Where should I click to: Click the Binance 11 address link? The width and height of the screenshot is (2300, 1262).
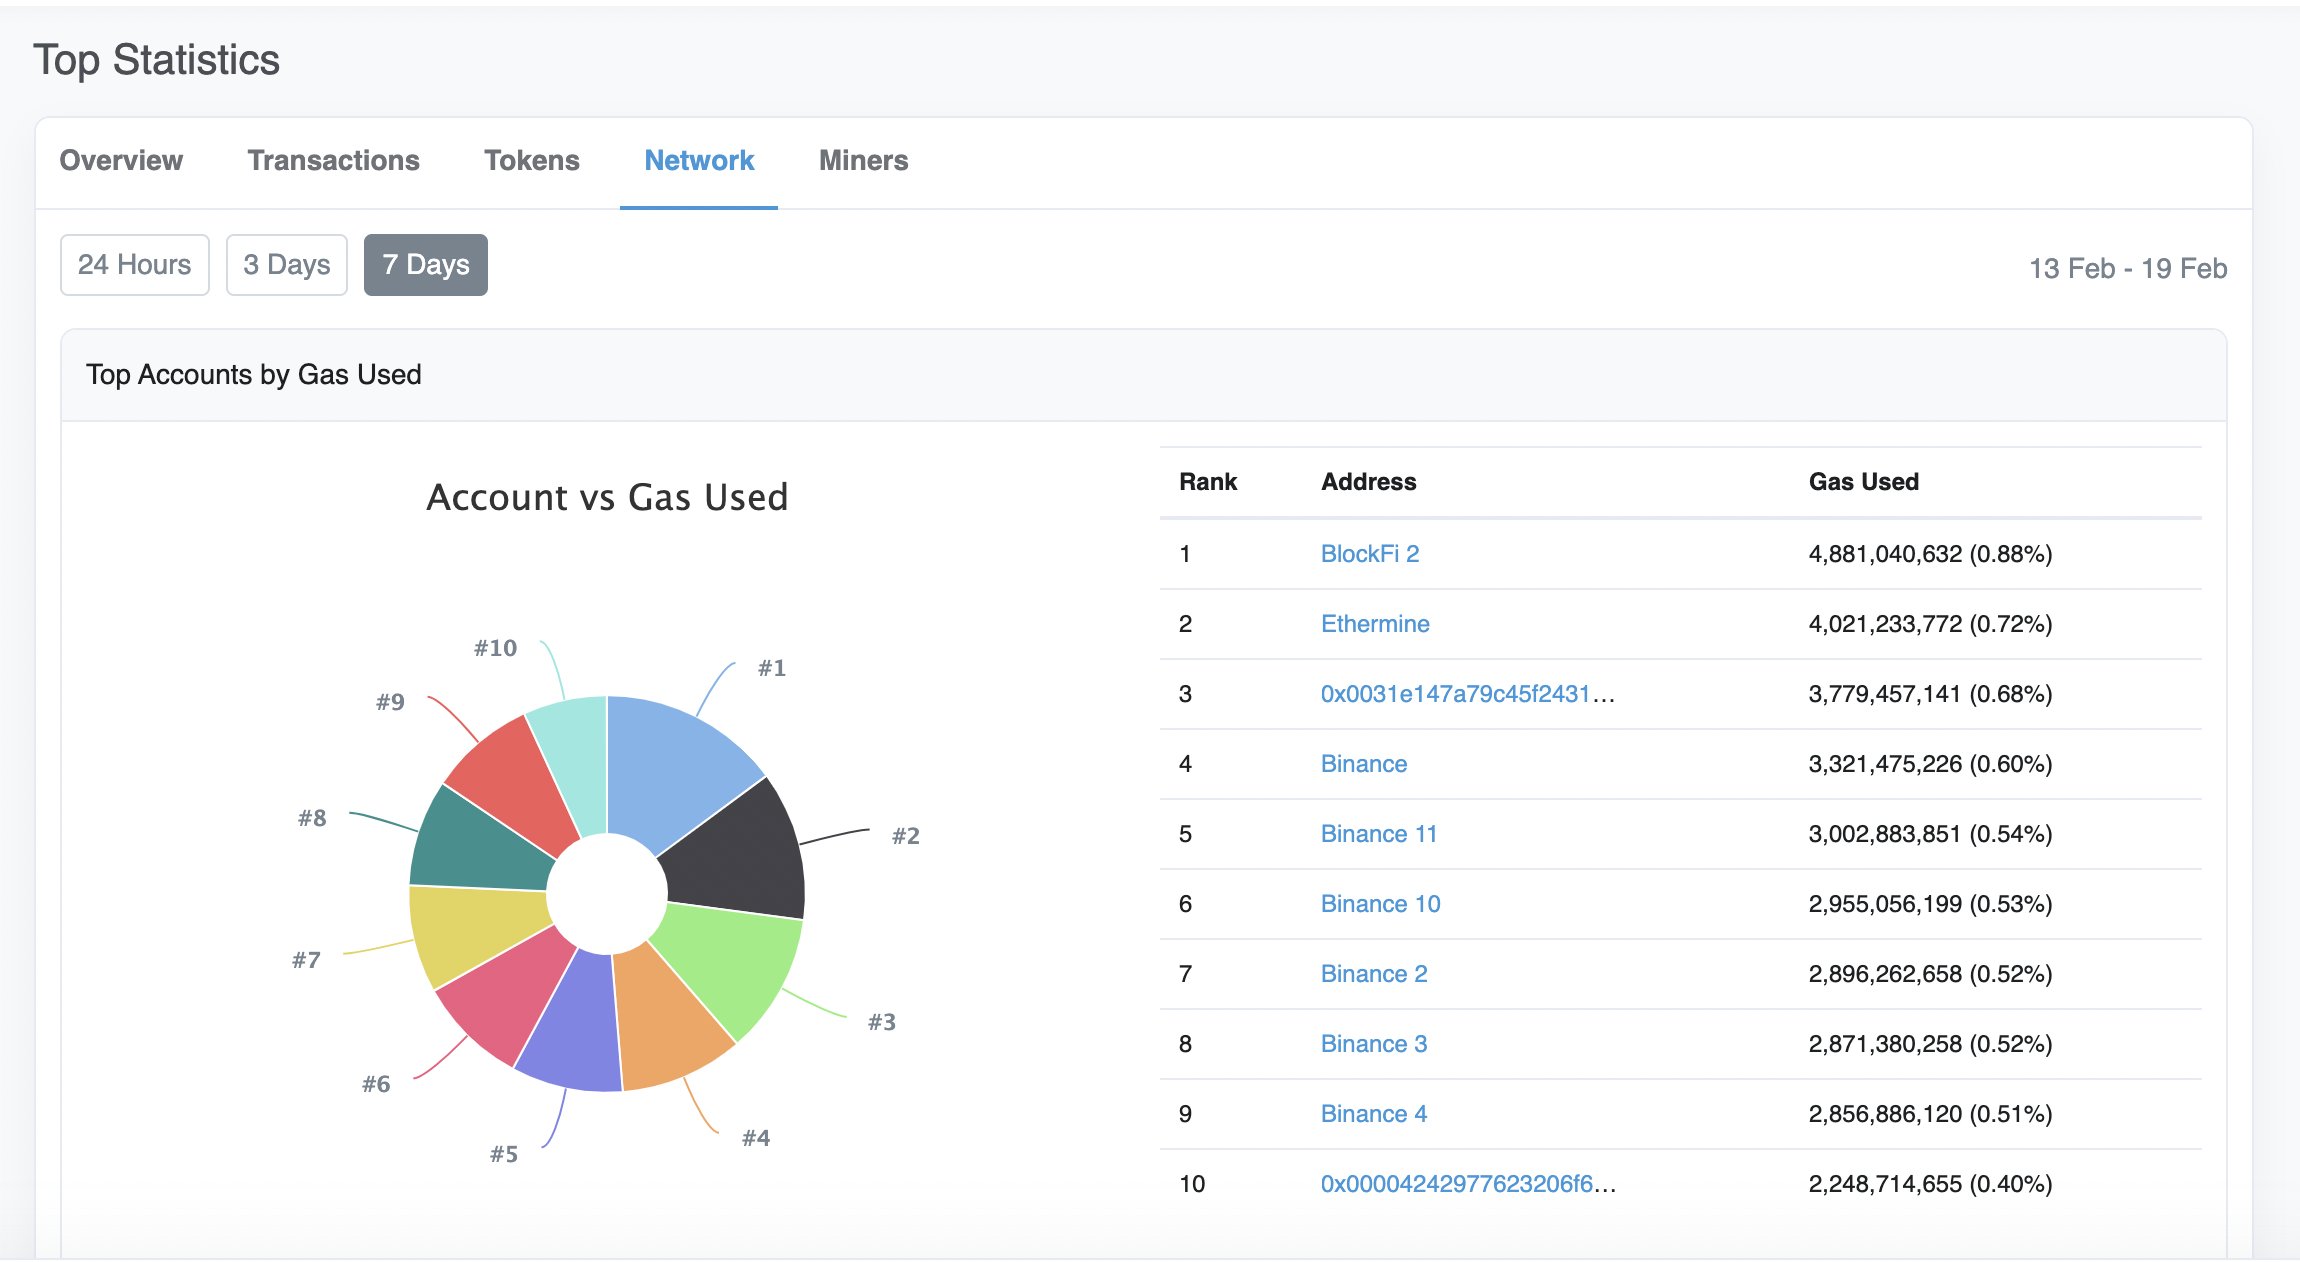1378,834
